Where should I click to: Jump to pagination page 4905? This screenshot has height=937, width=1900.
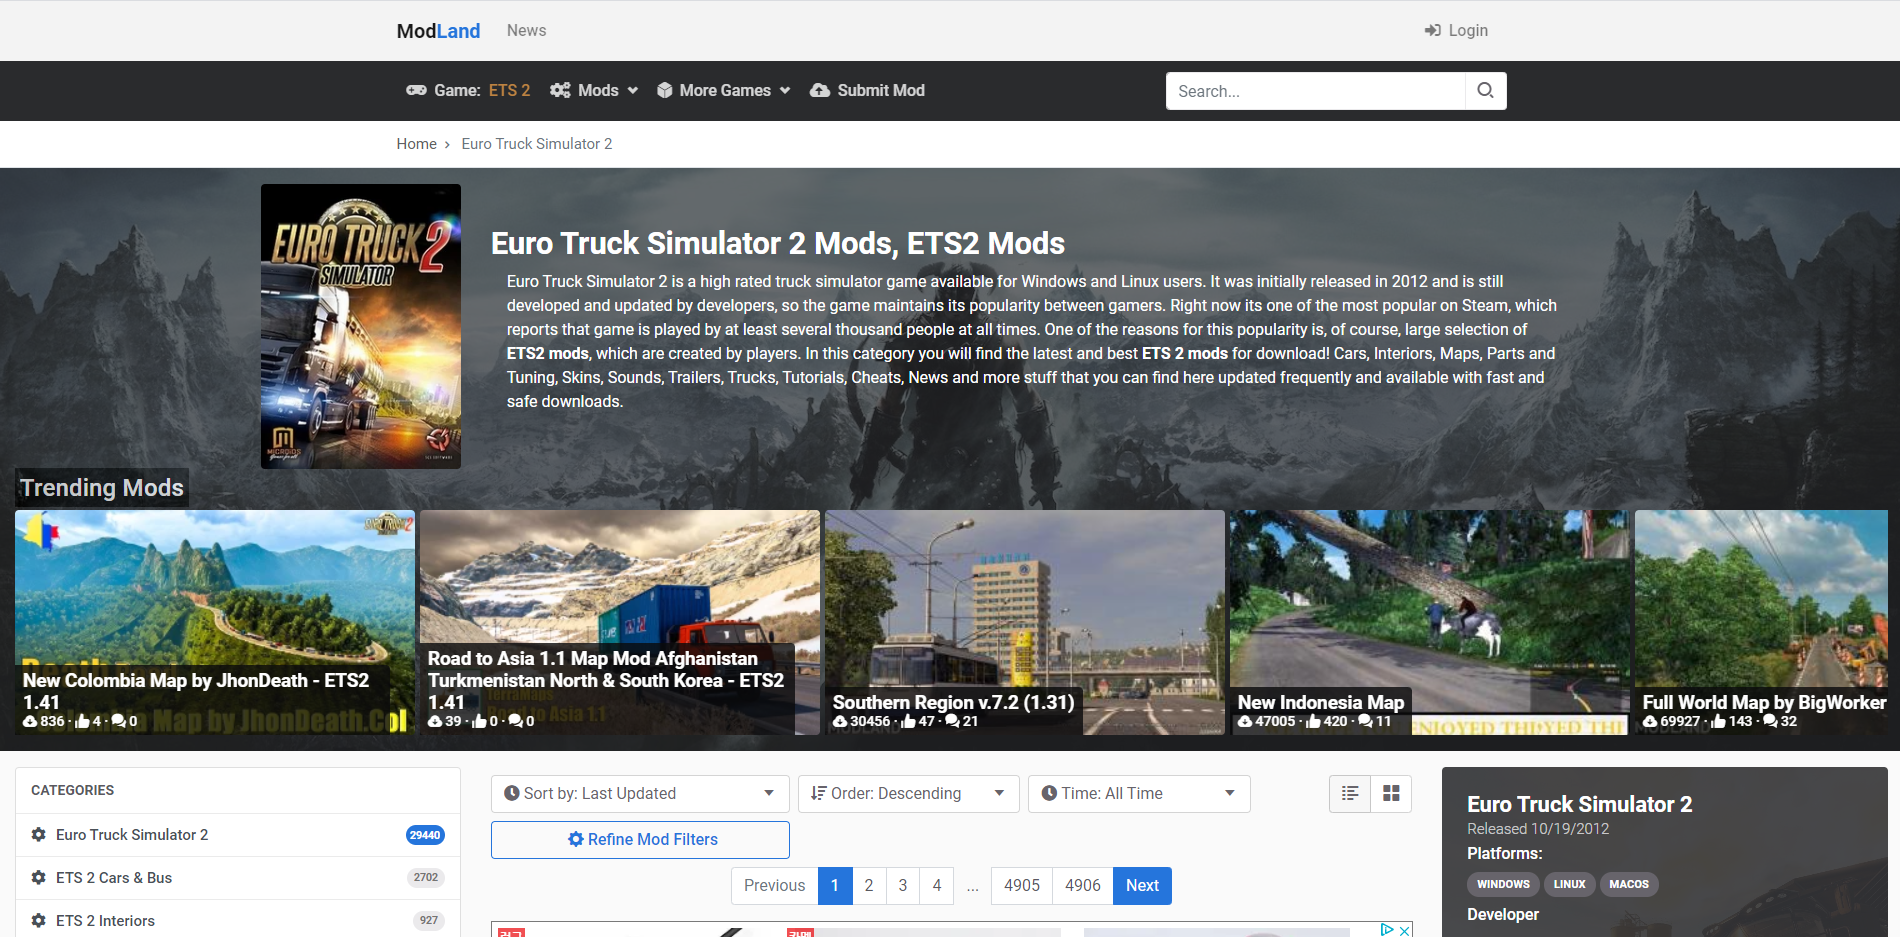[x=1022, y=886]
